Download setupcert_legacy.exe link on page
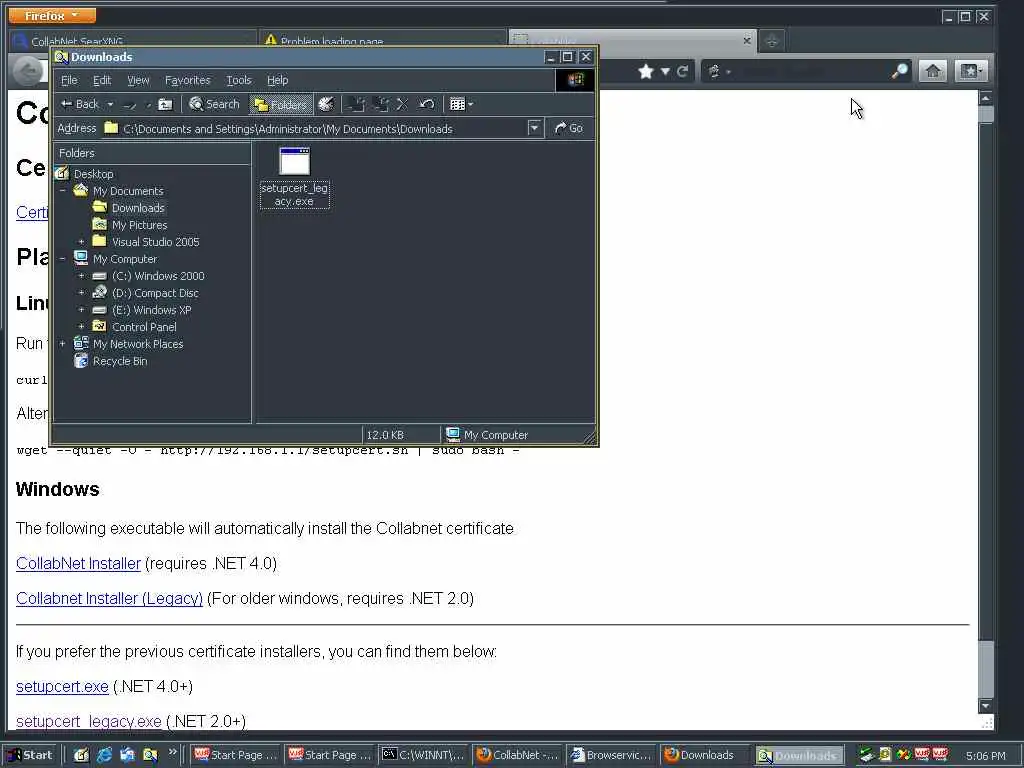 [x=88, y=721]
